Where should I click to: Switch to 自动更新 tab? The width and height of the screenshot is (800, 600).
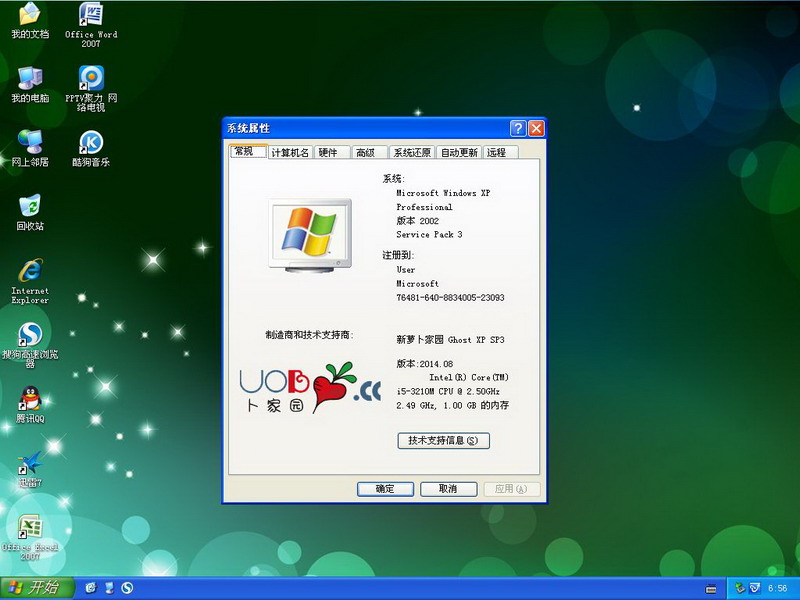coord(459,152)
